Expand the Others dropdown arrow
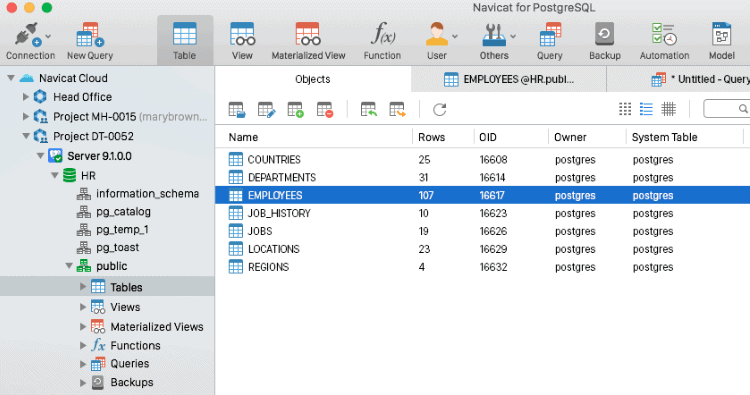This screenshot has height=395, width=750. pyautogui.click(x=513, y=36)
